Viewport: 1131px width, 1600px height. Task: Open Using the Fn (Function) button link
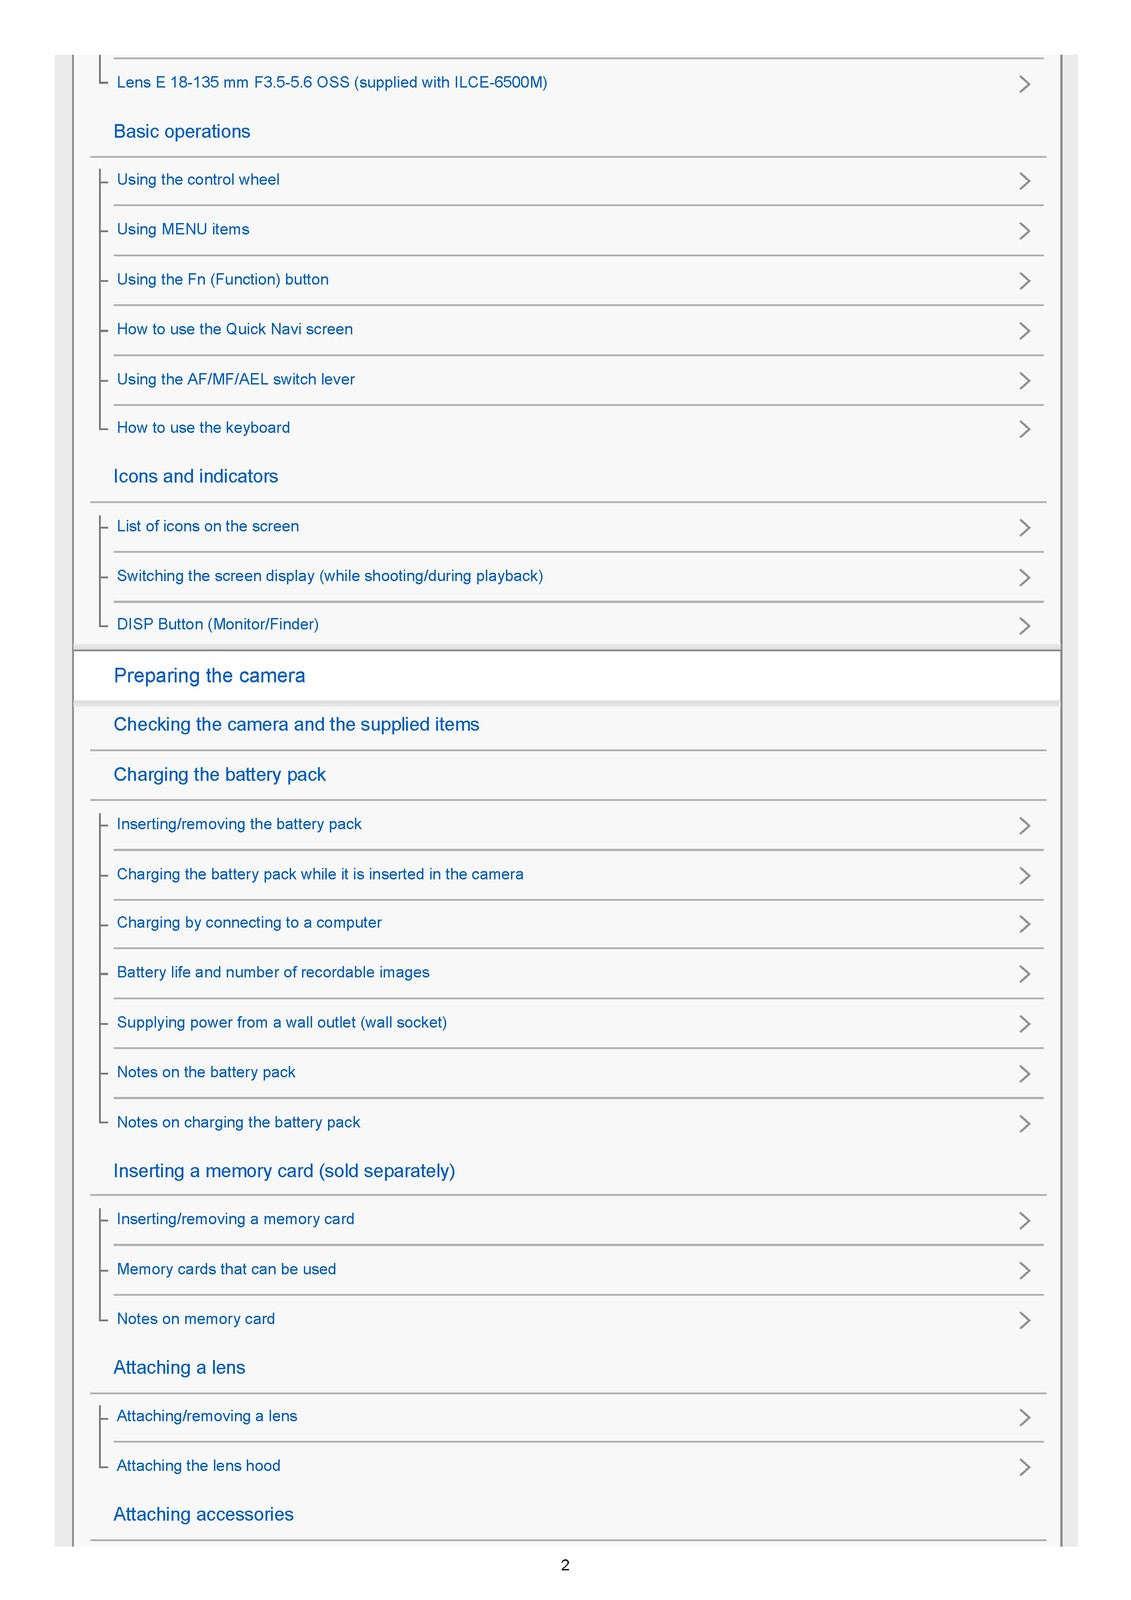(223, 280)
